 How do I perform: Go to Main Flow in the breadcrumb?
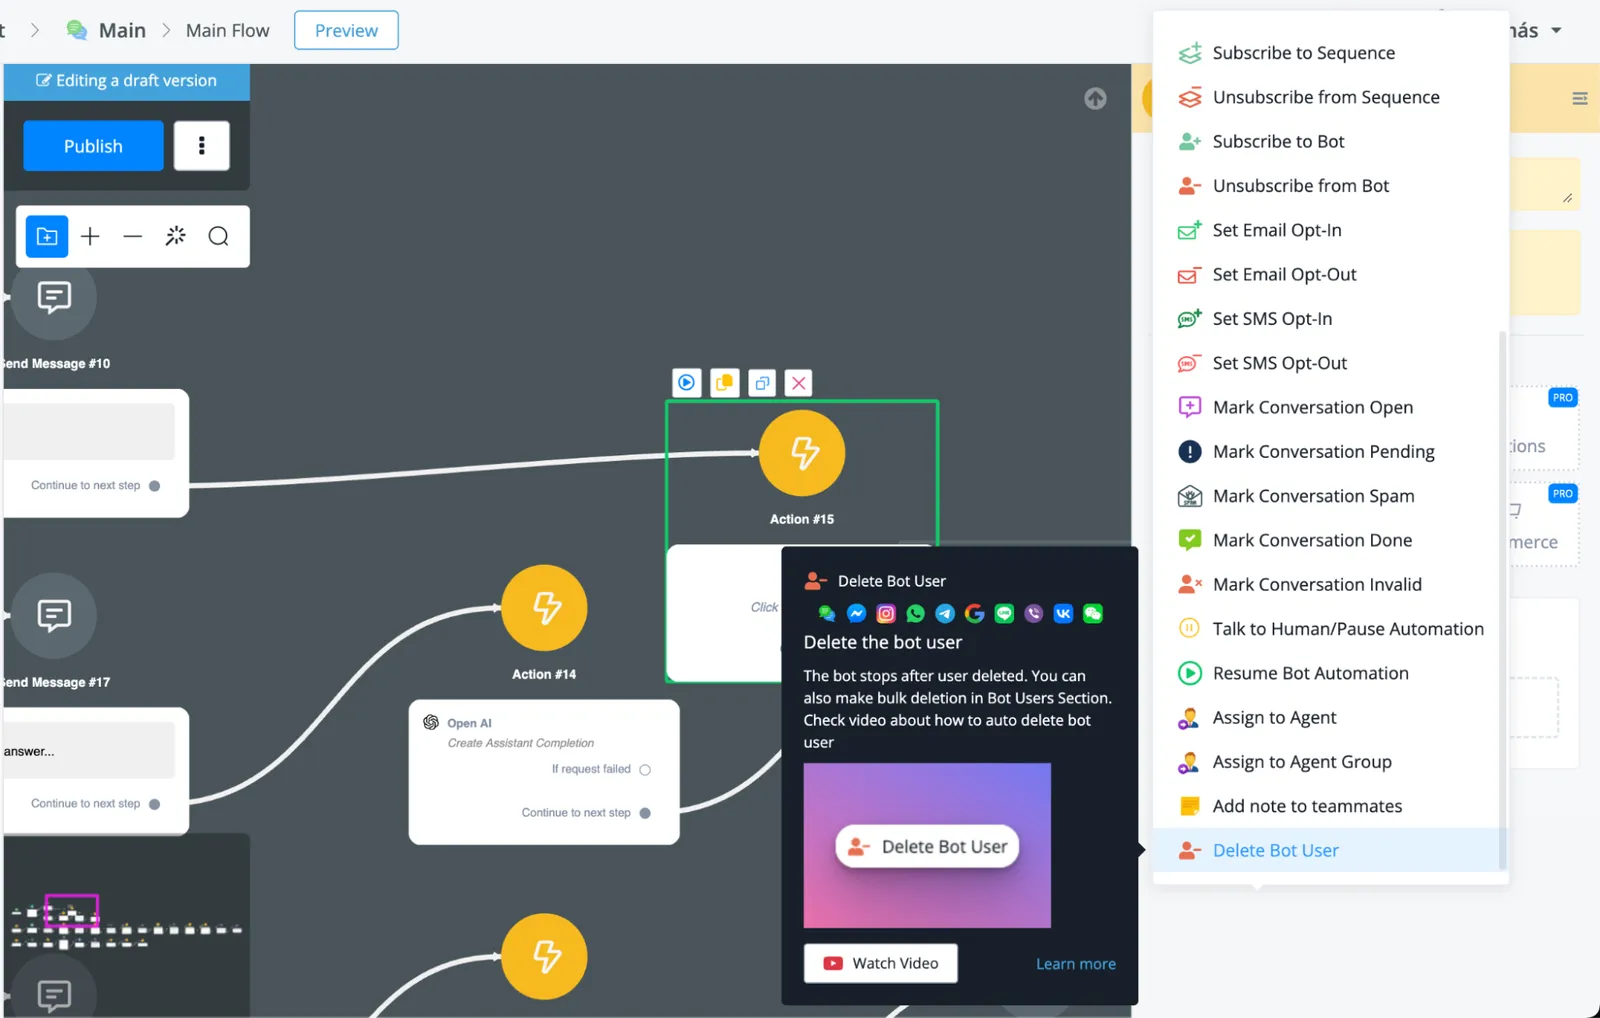pyautogui.click(x=227, y=30)
